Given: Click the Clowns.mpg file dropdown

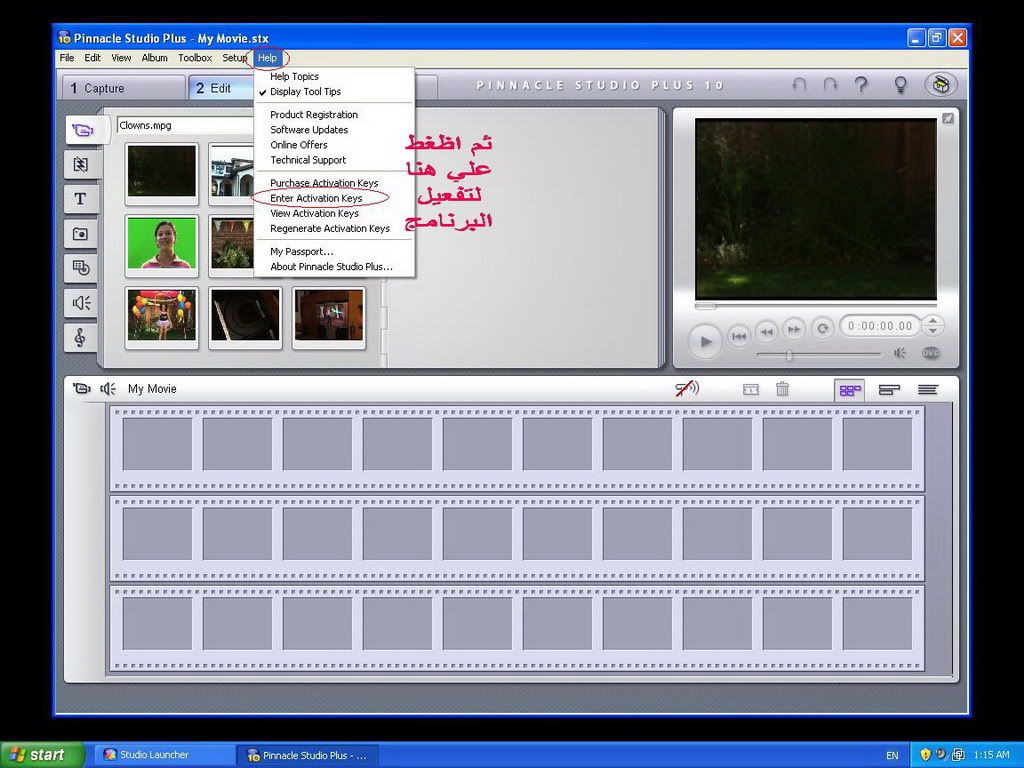Looking at the screenshot, I should pyautogui.click(x=185, y=125).
